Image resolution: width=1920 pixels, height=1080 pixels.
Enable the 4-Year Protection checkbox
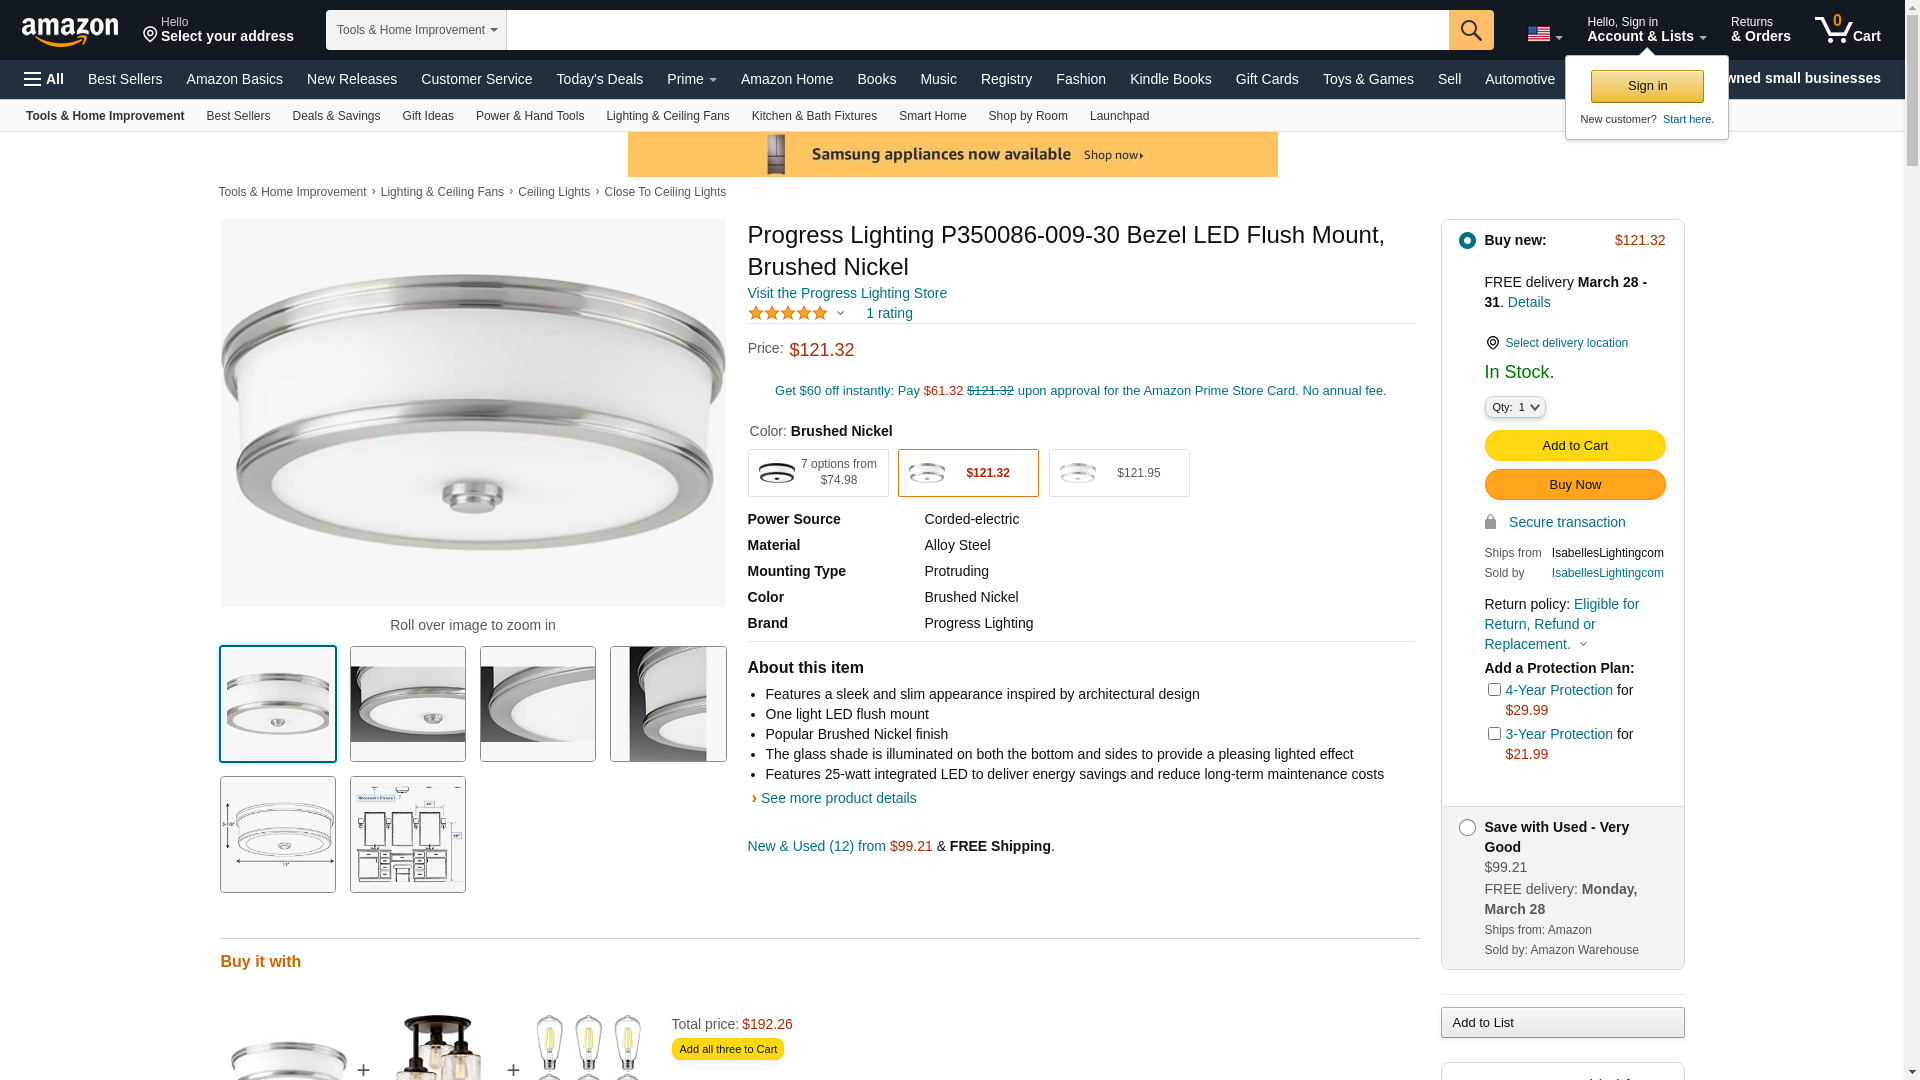point(1494,690)
